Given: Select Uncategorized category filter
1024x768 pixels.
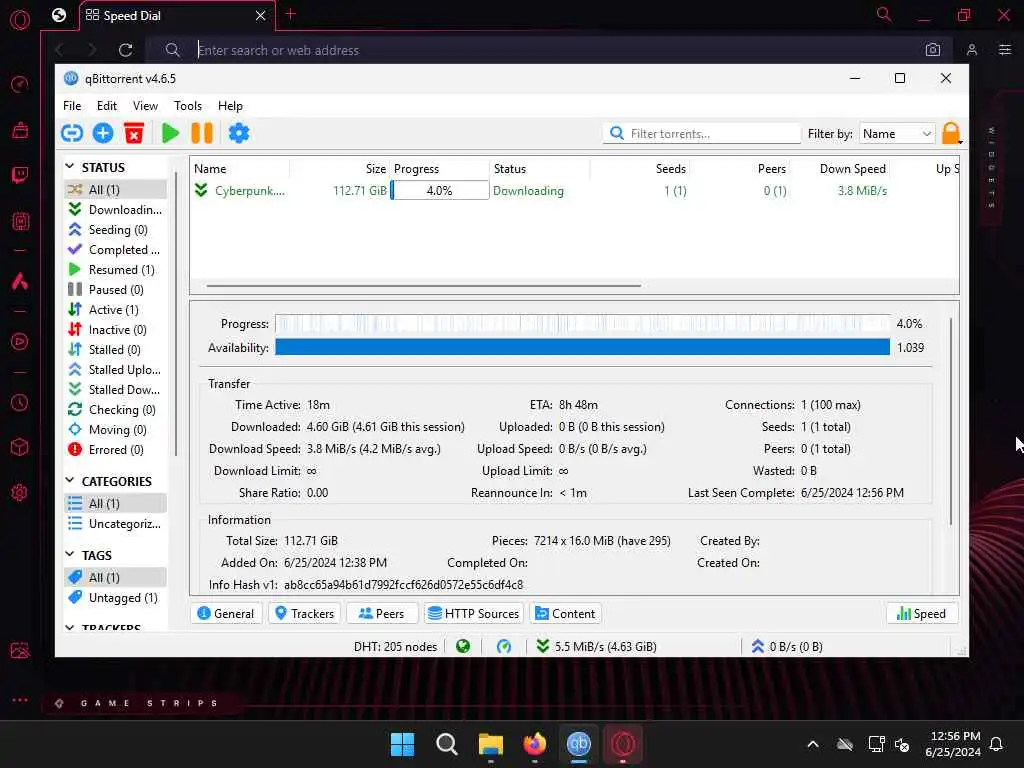Looking at the screenshot, I should 116,524.
